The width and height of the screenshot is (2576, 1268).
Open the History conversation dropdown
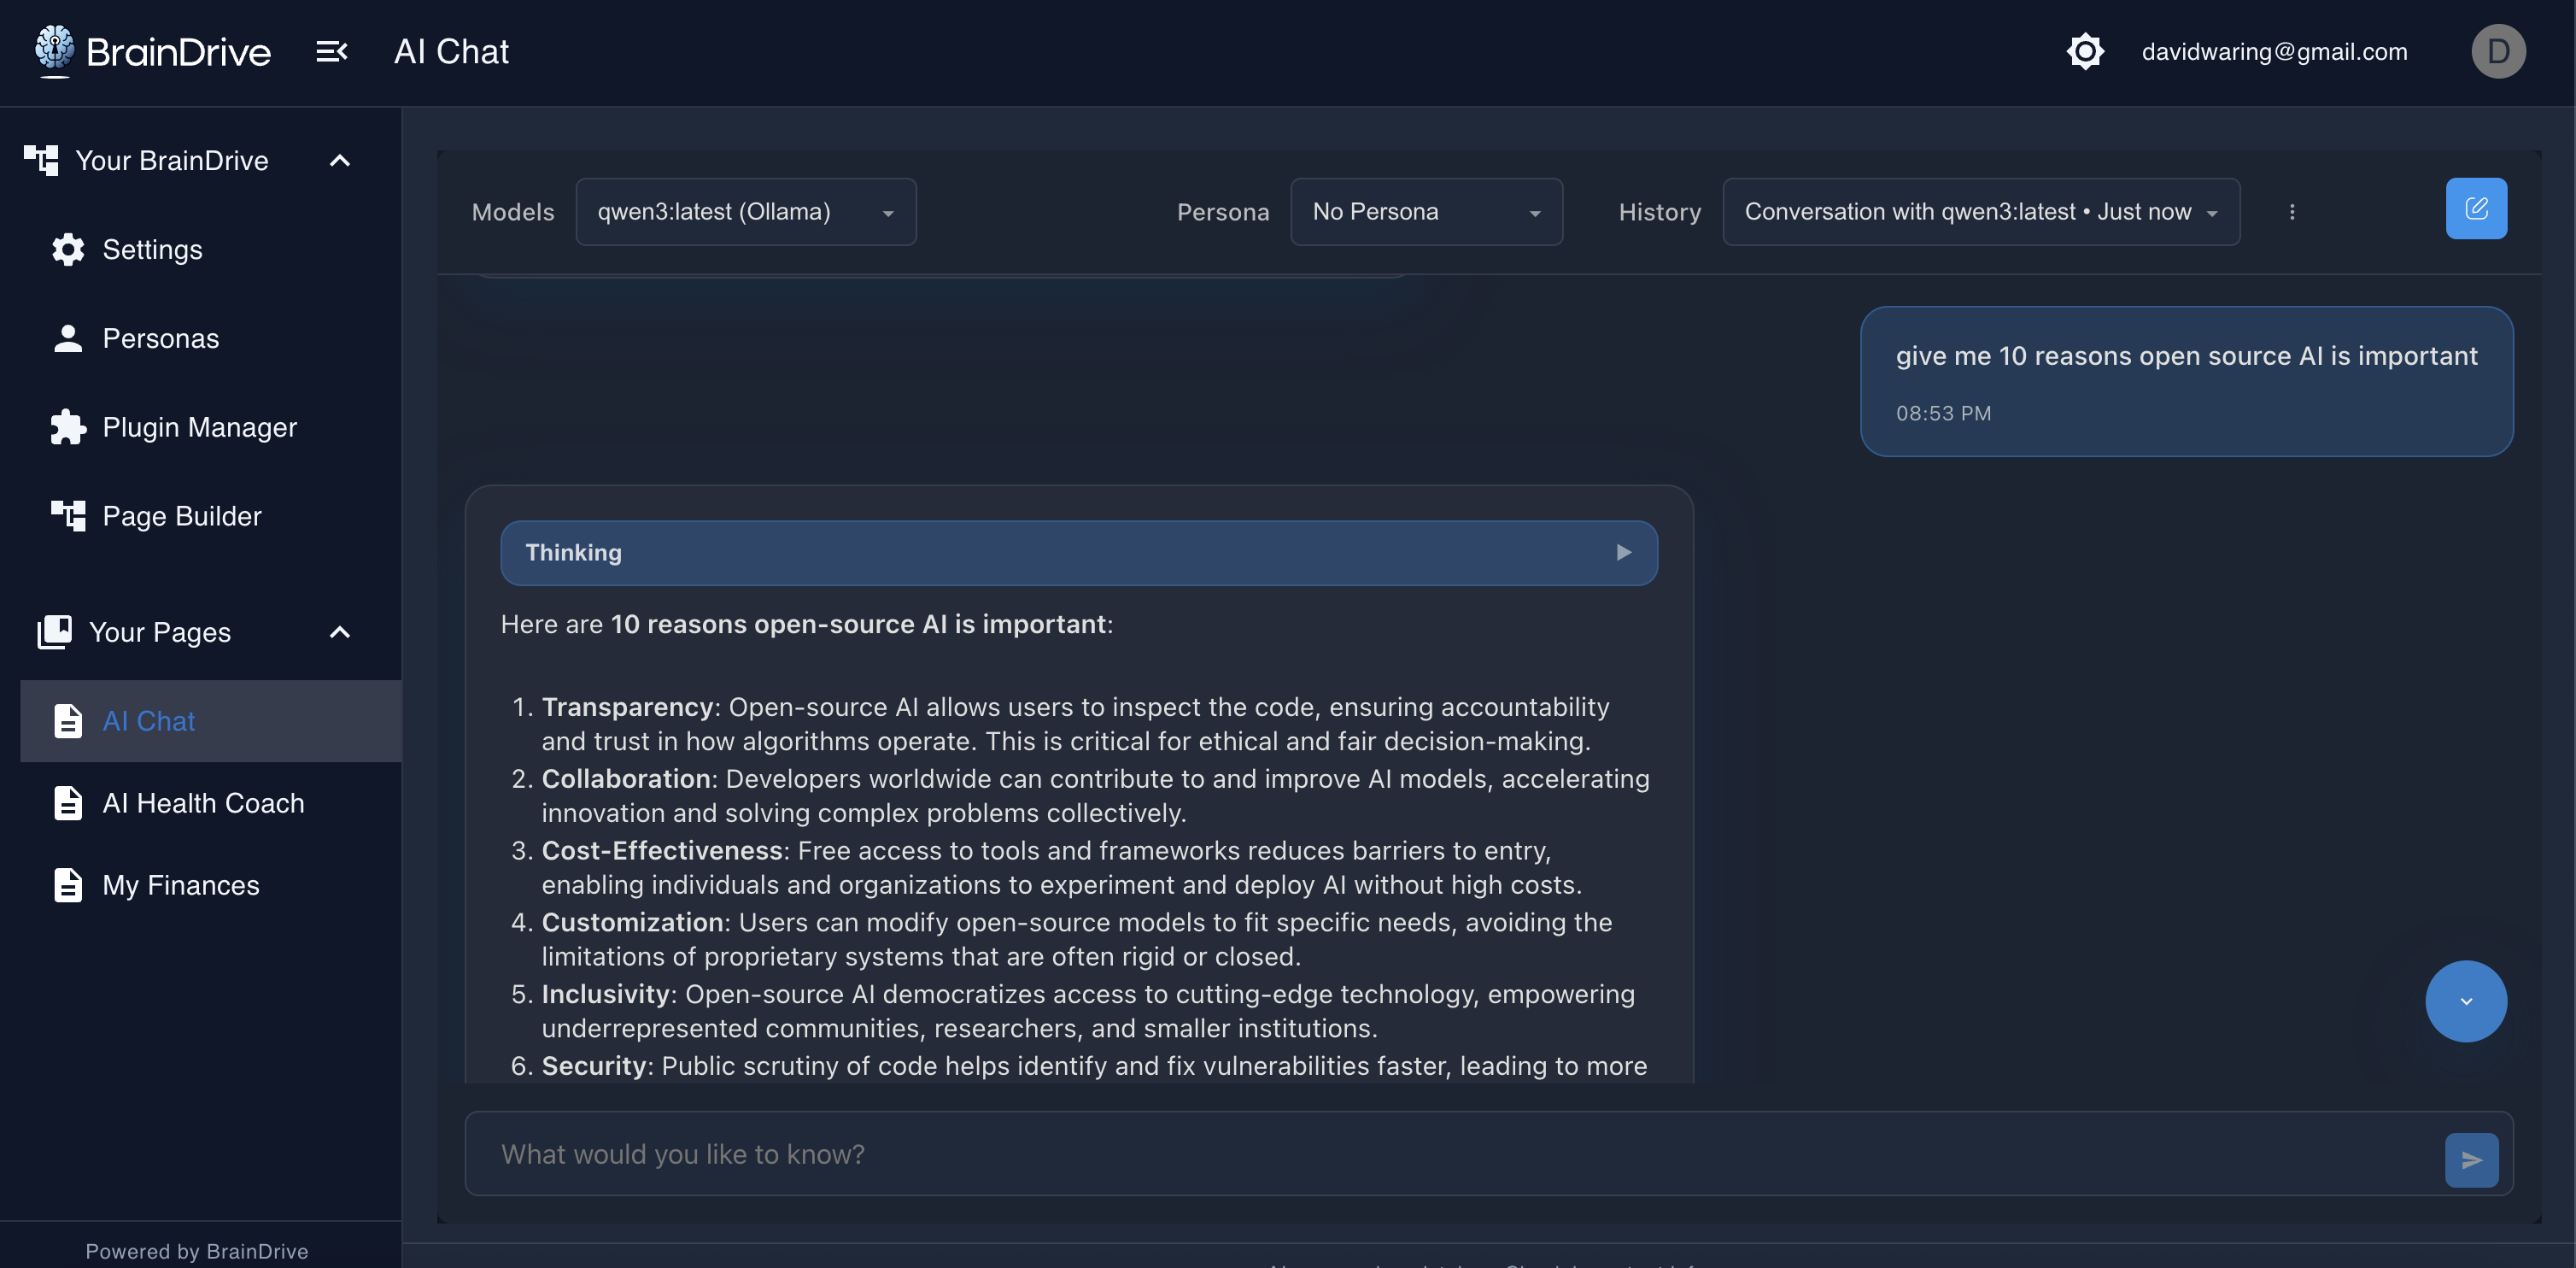[x=1979, y=212]
